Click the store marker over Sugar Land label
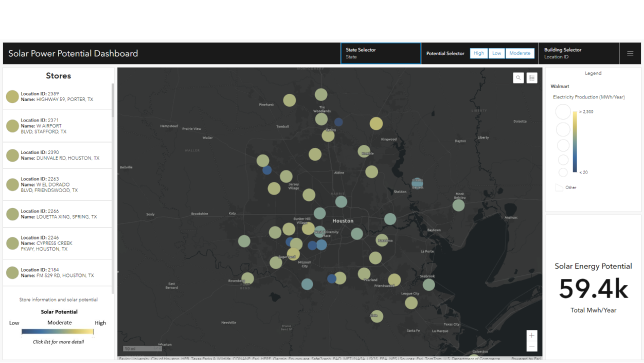The image size is (644, 363). pyautogui.click(x=293, y=255)
